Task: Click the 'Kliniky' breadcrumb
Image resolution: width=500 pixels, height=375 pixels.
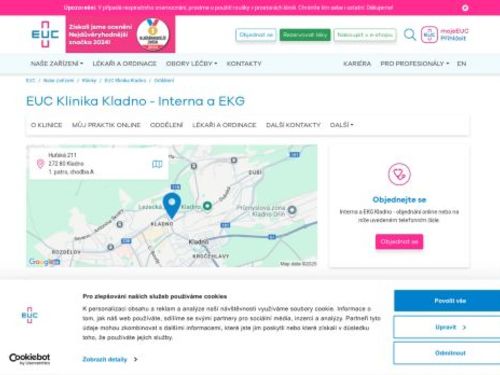Action: pos(89,80)
